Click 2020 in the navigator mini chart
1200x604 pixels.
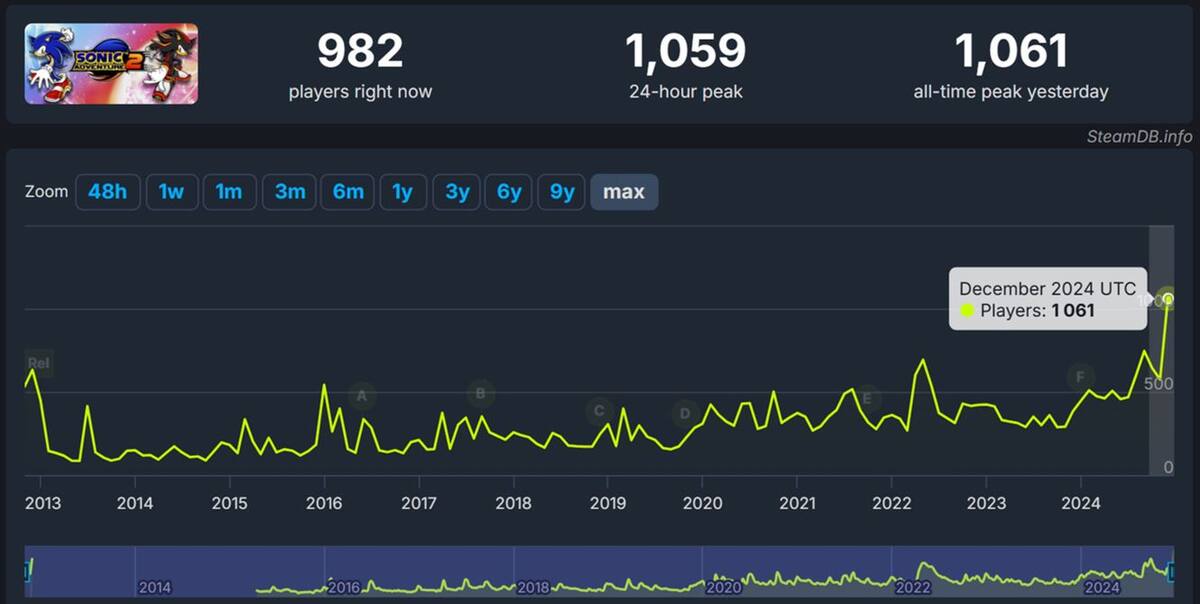tap(723, 588)
